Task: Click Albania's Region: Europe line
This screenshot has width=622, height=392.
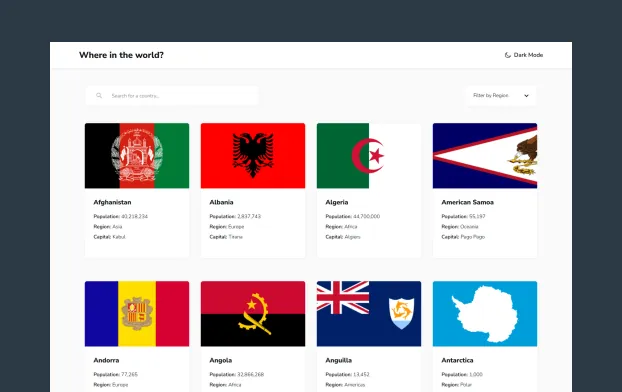Action: point(227,227)
